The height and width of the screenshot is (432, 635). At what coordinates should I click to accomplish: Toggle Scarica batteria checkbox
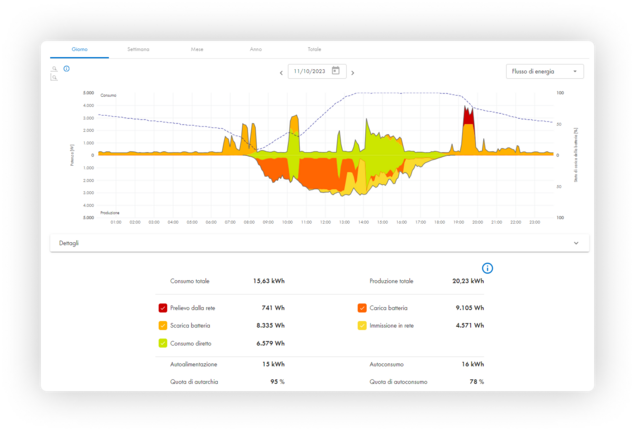(163, 325)
